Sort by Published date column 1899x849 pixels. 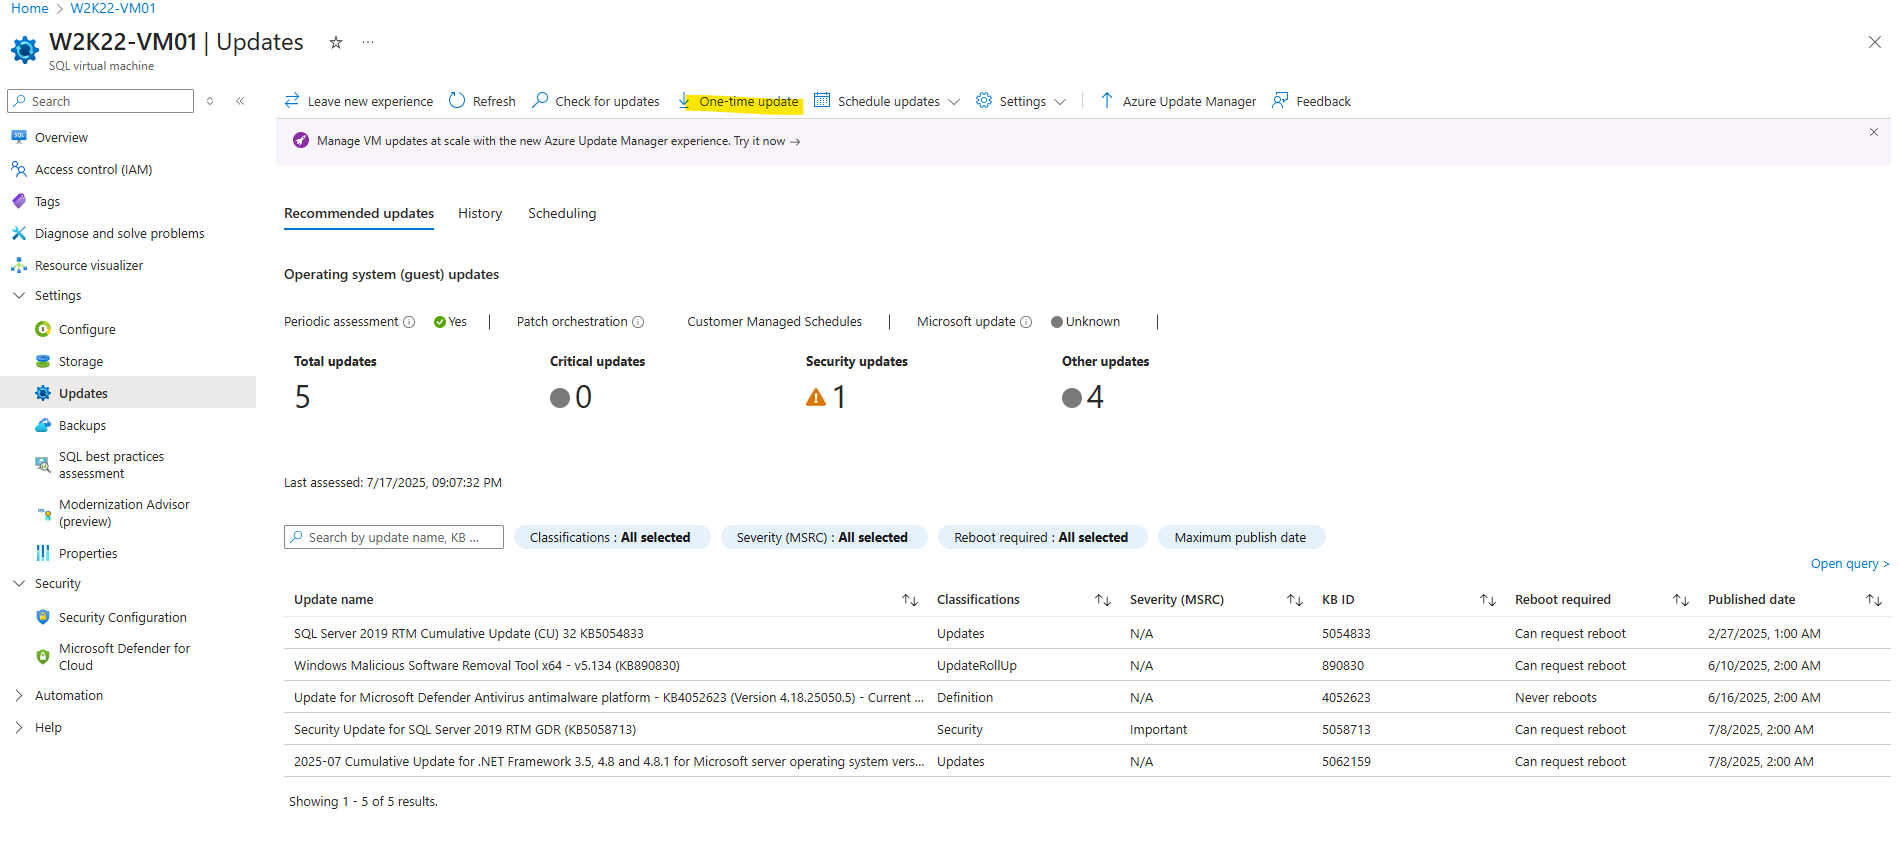pos(1874,600)
